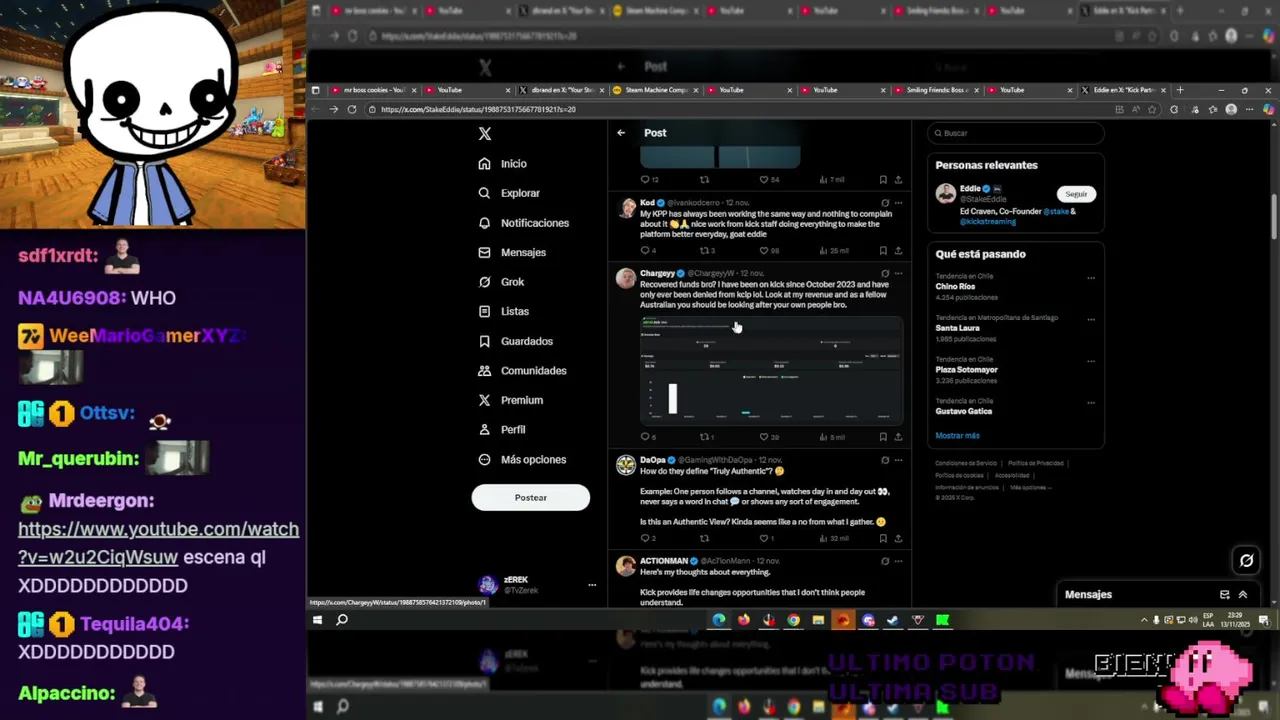
Task: Open Chino Ríos trend
Action: coord(956,287)
